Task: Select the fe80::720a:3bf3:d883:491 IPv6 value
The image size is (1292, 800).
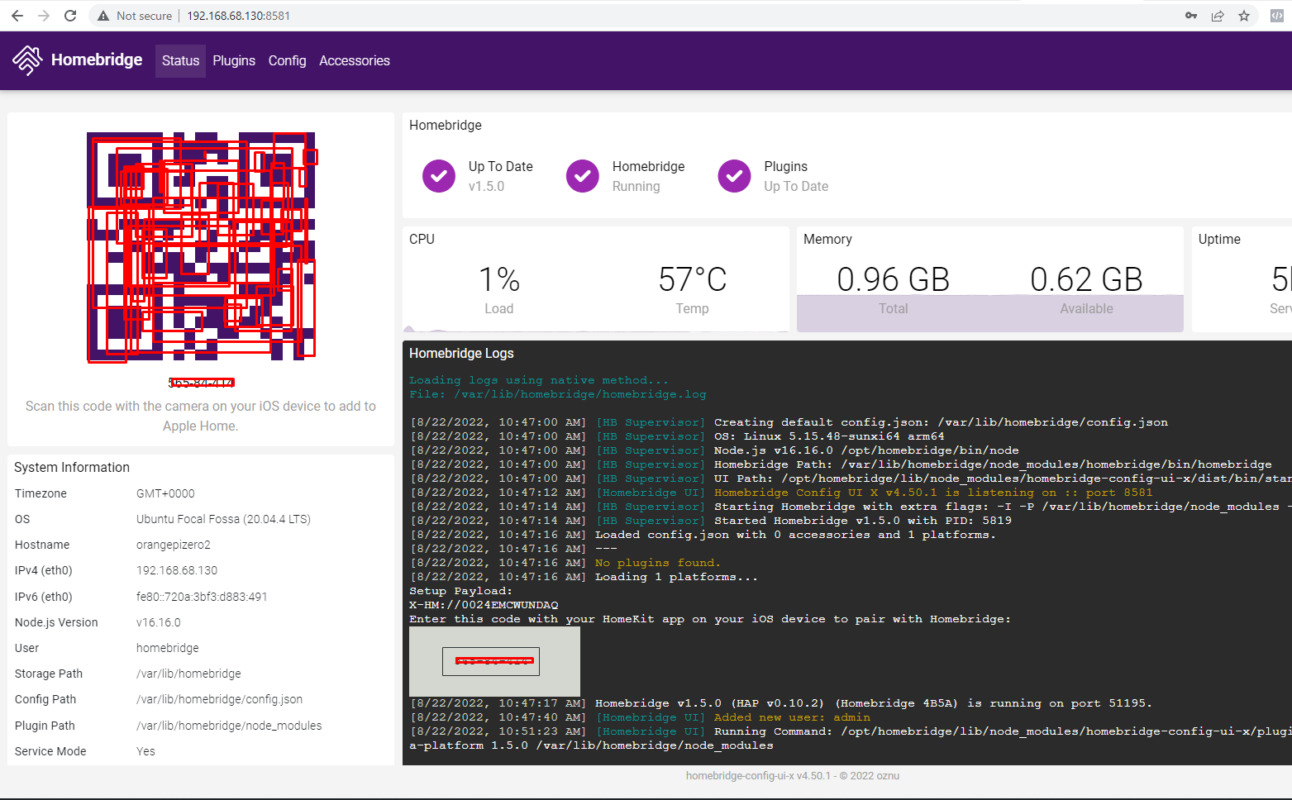Action: tap(202, 597)
